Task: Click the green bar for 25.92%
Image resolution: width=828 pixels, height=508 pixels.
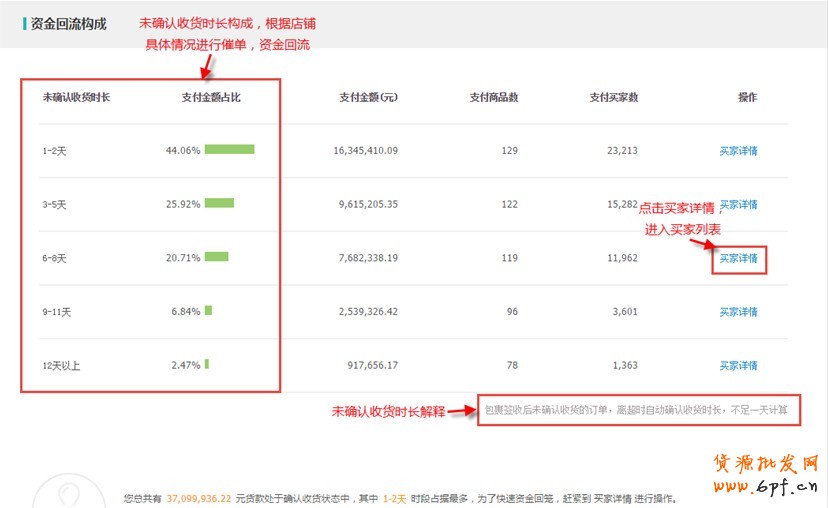Action: tap(219, 203)
